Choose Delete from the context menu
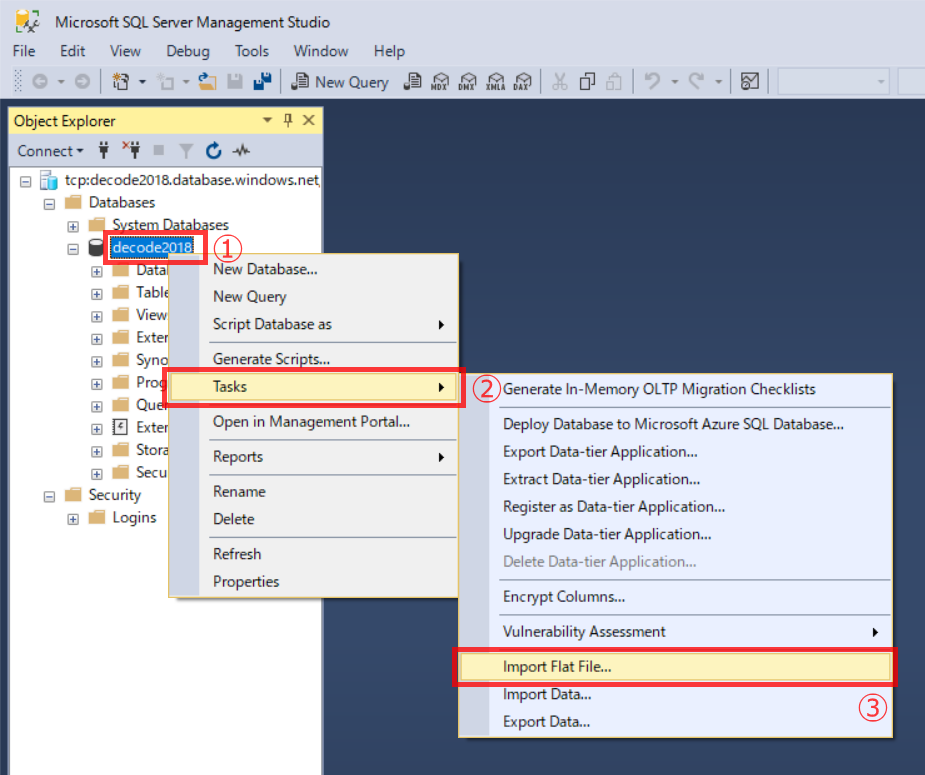The height and width of the screenshot is (775, 925). click(313, 519)
